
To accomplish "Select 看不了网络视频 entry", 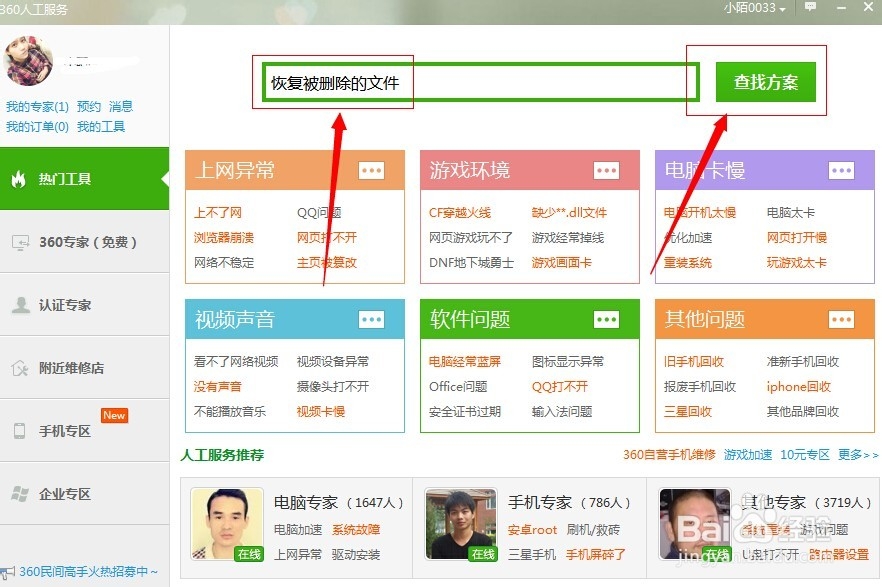I will click(236, 362).
